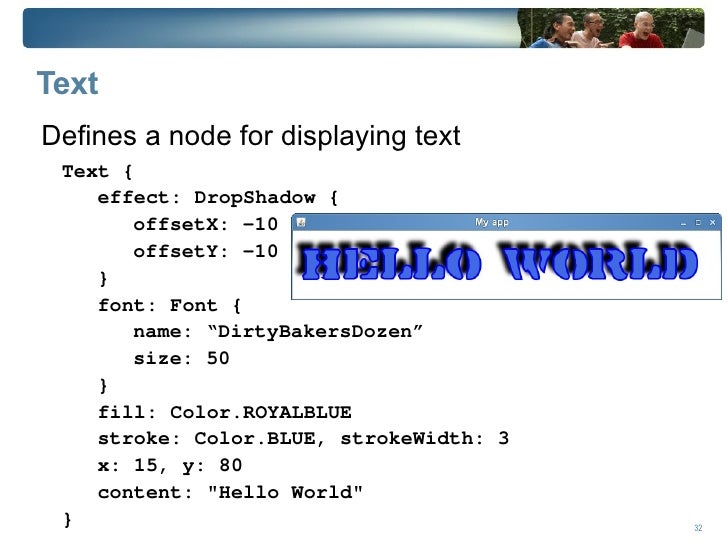Click the slide number 32
Screen dimensions: 728x546
[698, 528]
